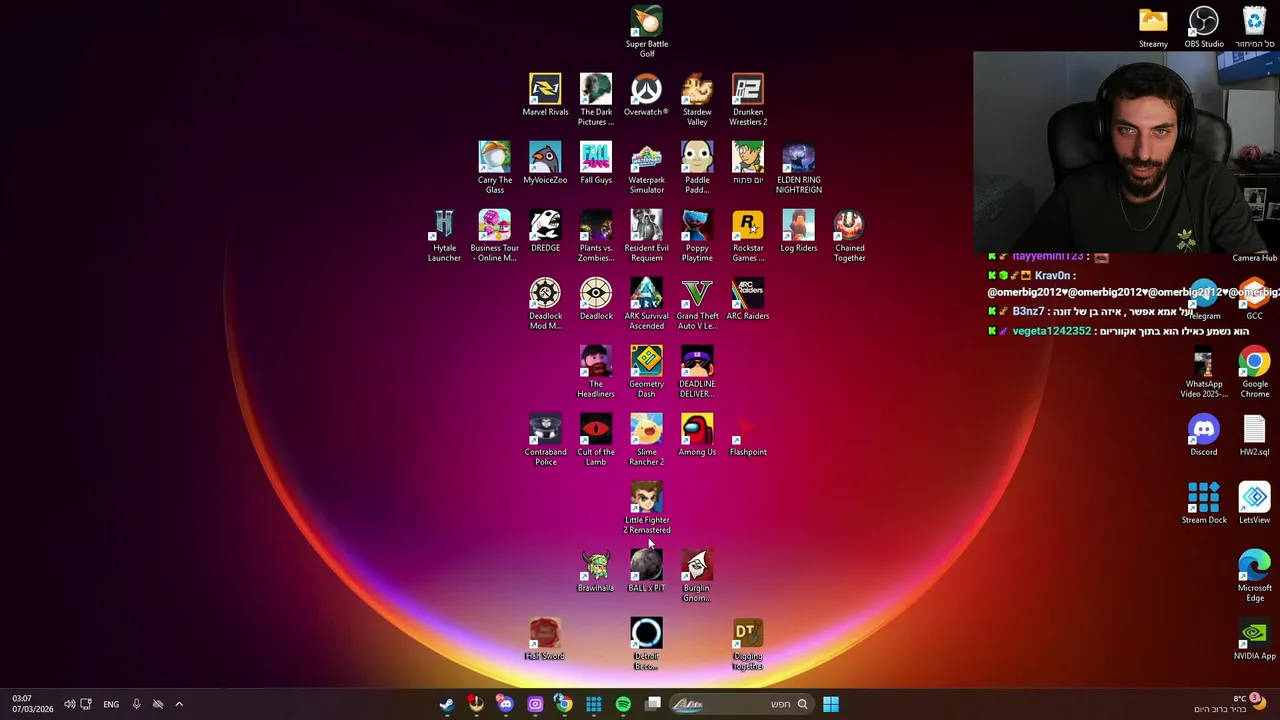
Task: Select the DREDGE desktop icon
Action: point(545,231)
